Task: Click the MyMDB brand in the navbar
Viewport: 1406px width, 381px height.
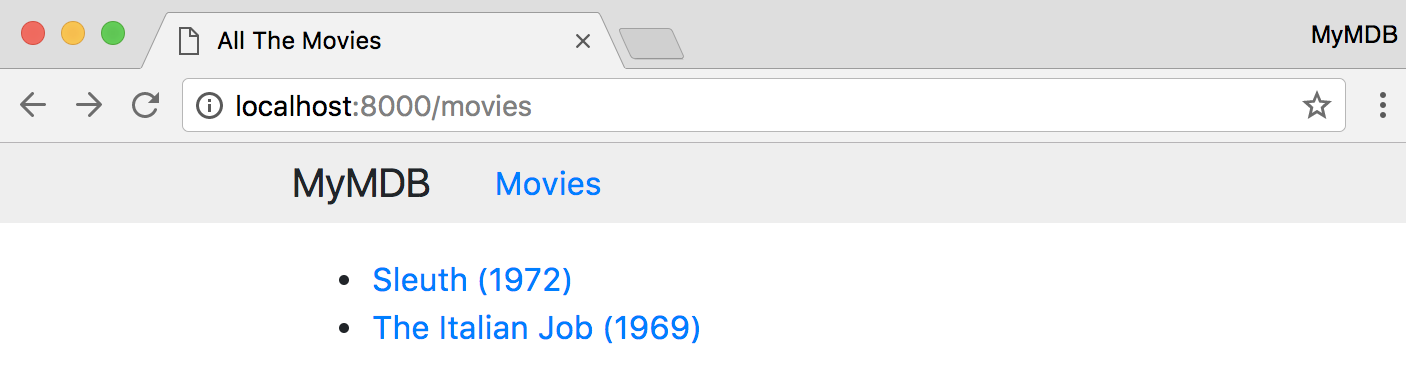Action: (361, 184)
